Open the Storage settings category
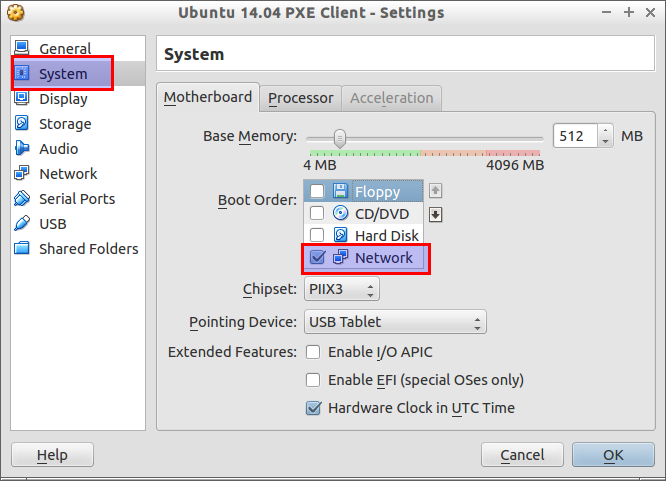 click(78, 124)
